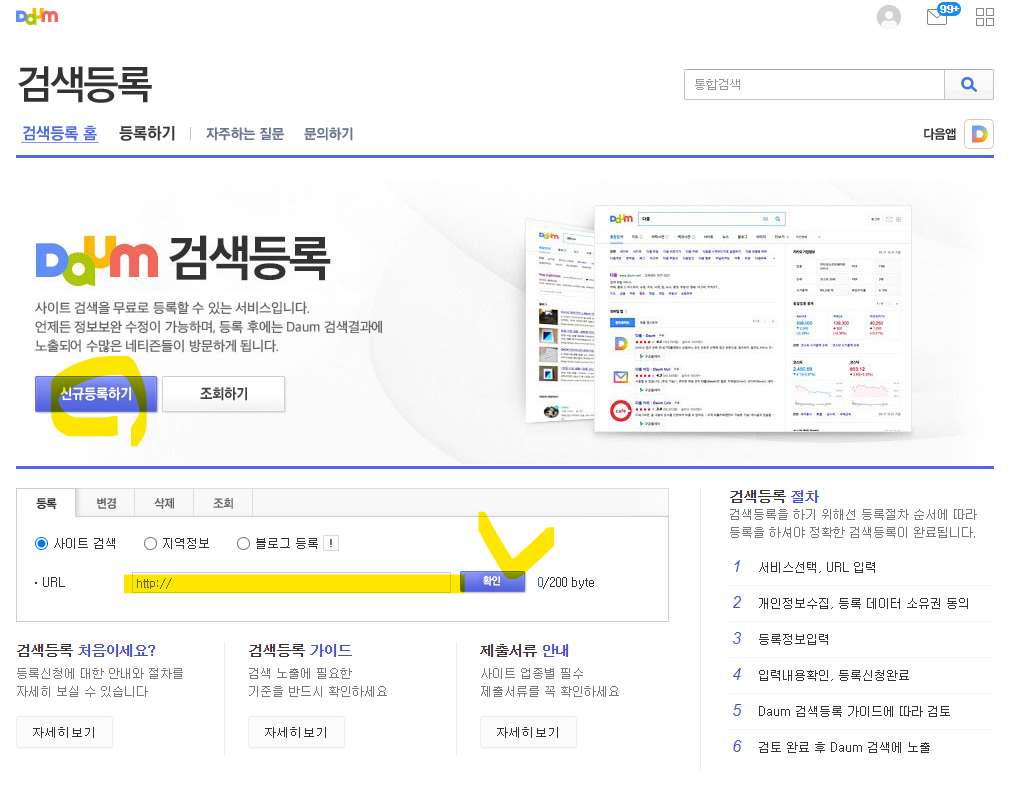1019x793 pixels.
Task: Click the Daum logo in the header
Action: coord(36,15)
